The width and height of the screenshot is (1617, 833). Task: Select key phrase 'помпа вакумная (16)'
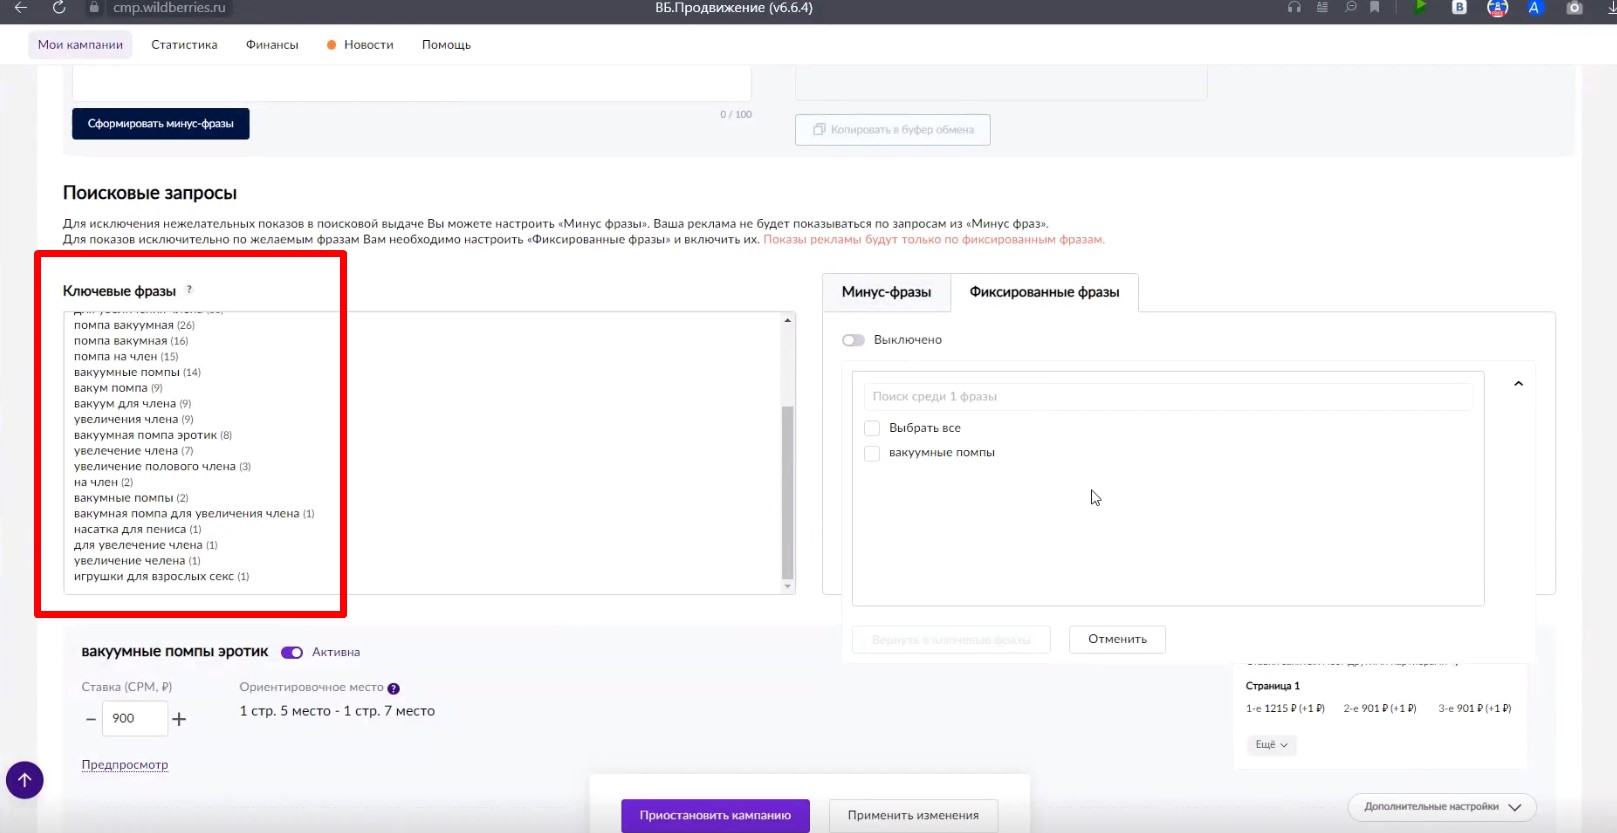click(131, 341)
